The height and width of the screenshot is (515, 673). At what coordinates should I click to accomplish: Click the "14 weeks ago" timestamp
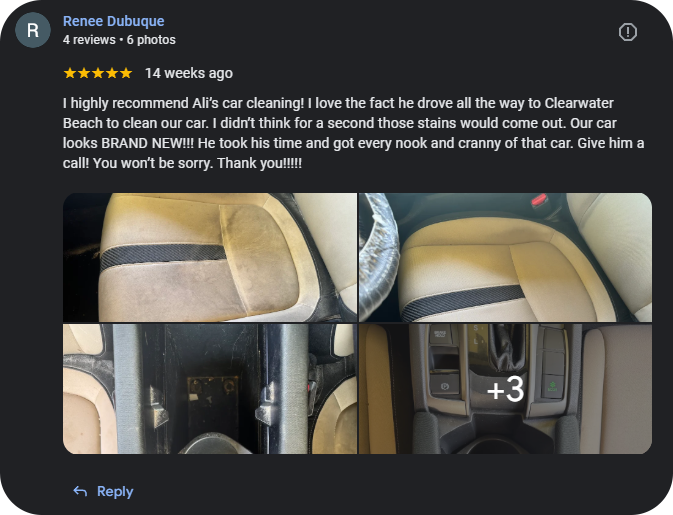(189, 73)
